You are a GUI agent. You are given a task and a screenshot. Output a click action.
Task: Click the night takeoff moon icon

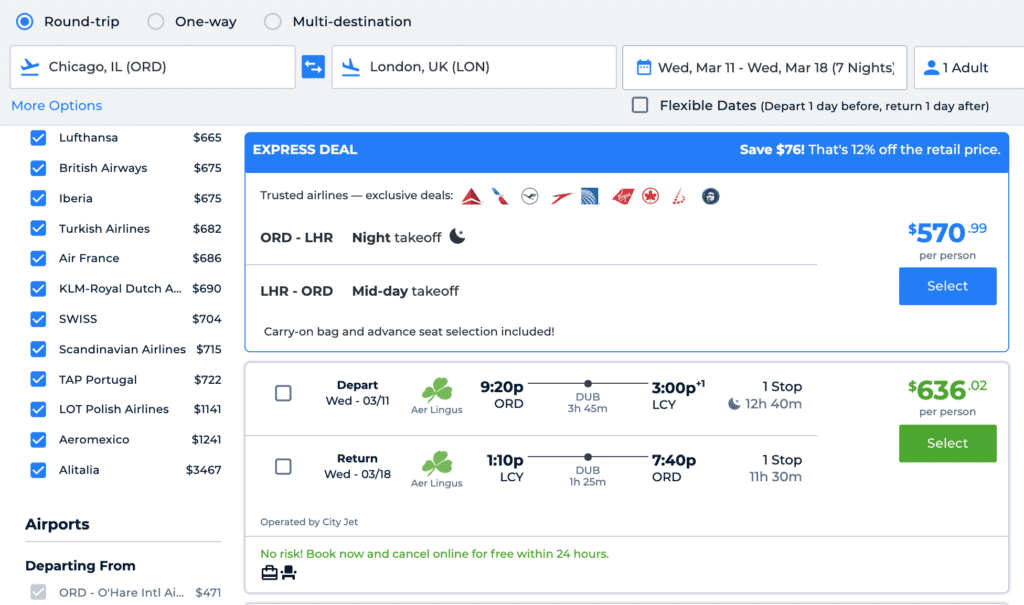point(457,237)
